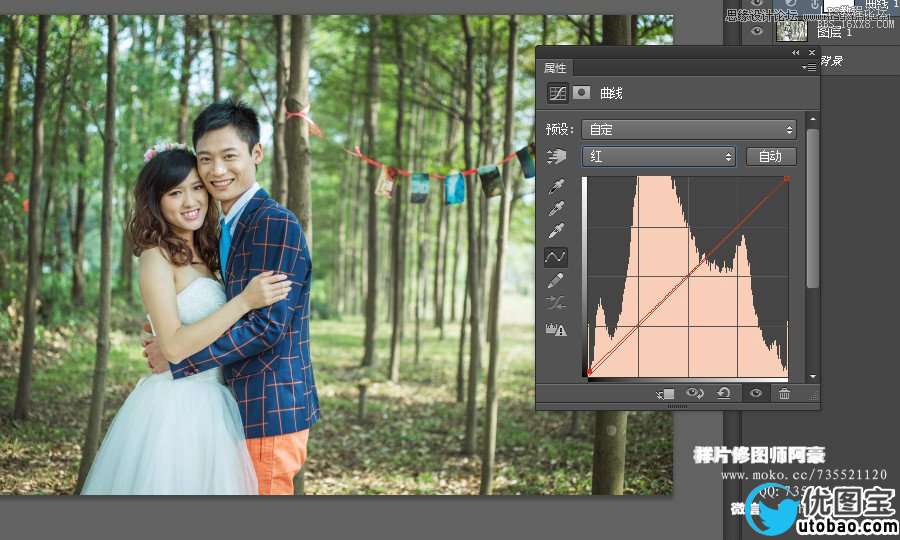900x540 pixels.
Task: Click the white point on the red curve
Action: tap(786, 179)
